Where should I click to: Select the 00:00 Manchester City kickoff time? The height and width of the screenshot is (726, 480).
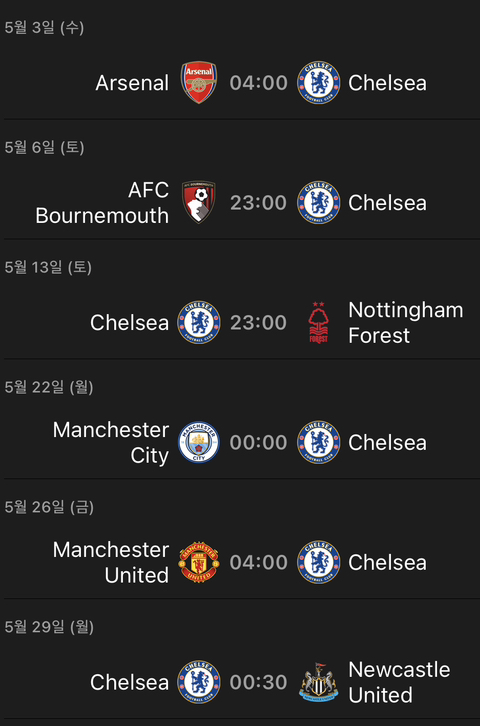point(259,443)
